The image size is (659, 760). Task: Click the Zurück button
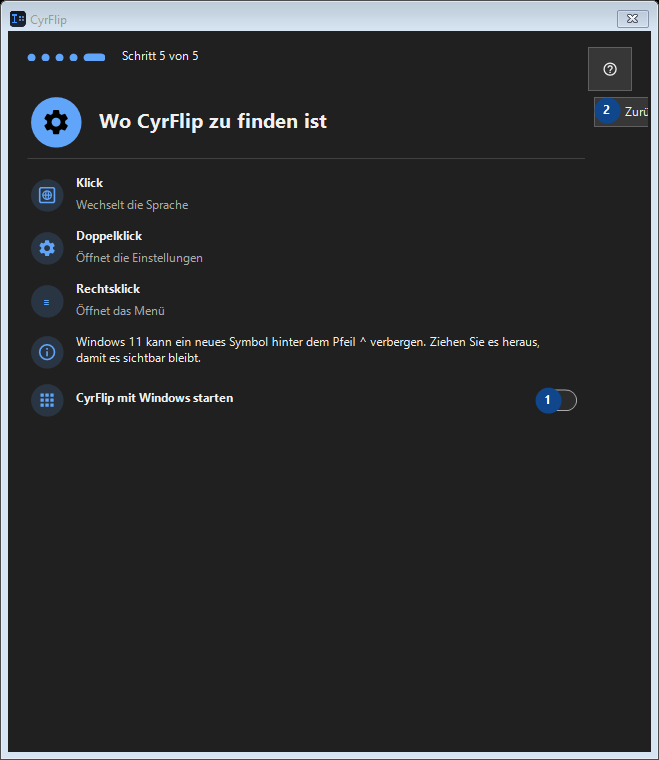pos(621,112)
